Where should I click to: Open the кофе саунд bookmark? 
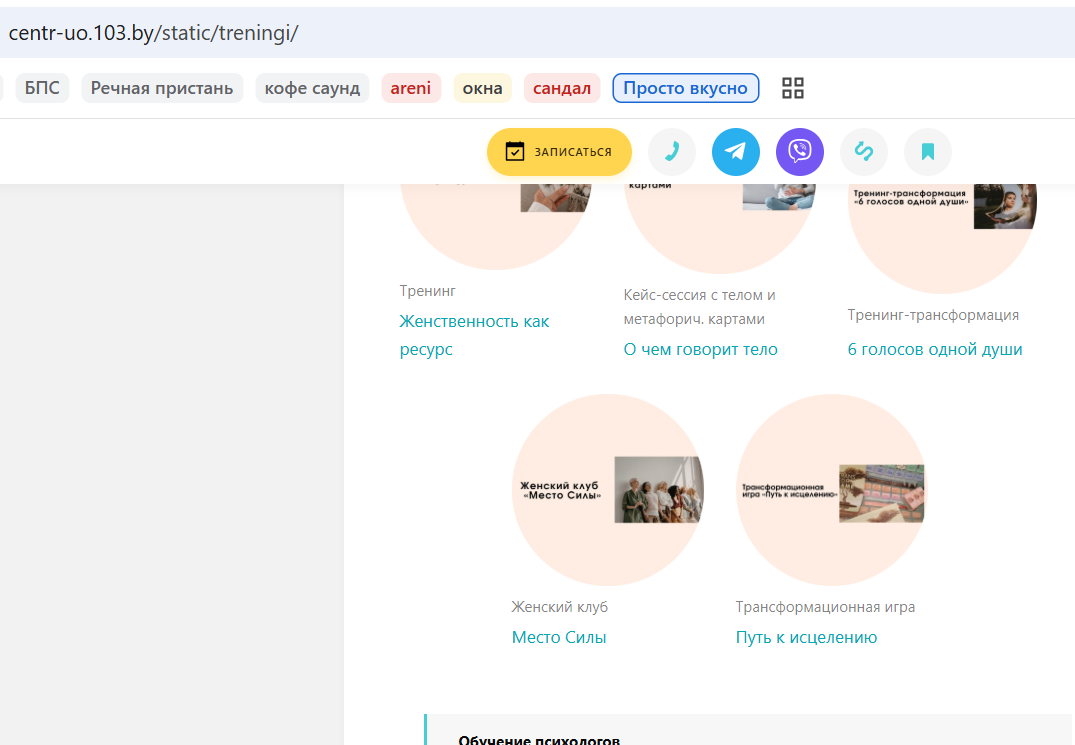click(x=312, y=88)
